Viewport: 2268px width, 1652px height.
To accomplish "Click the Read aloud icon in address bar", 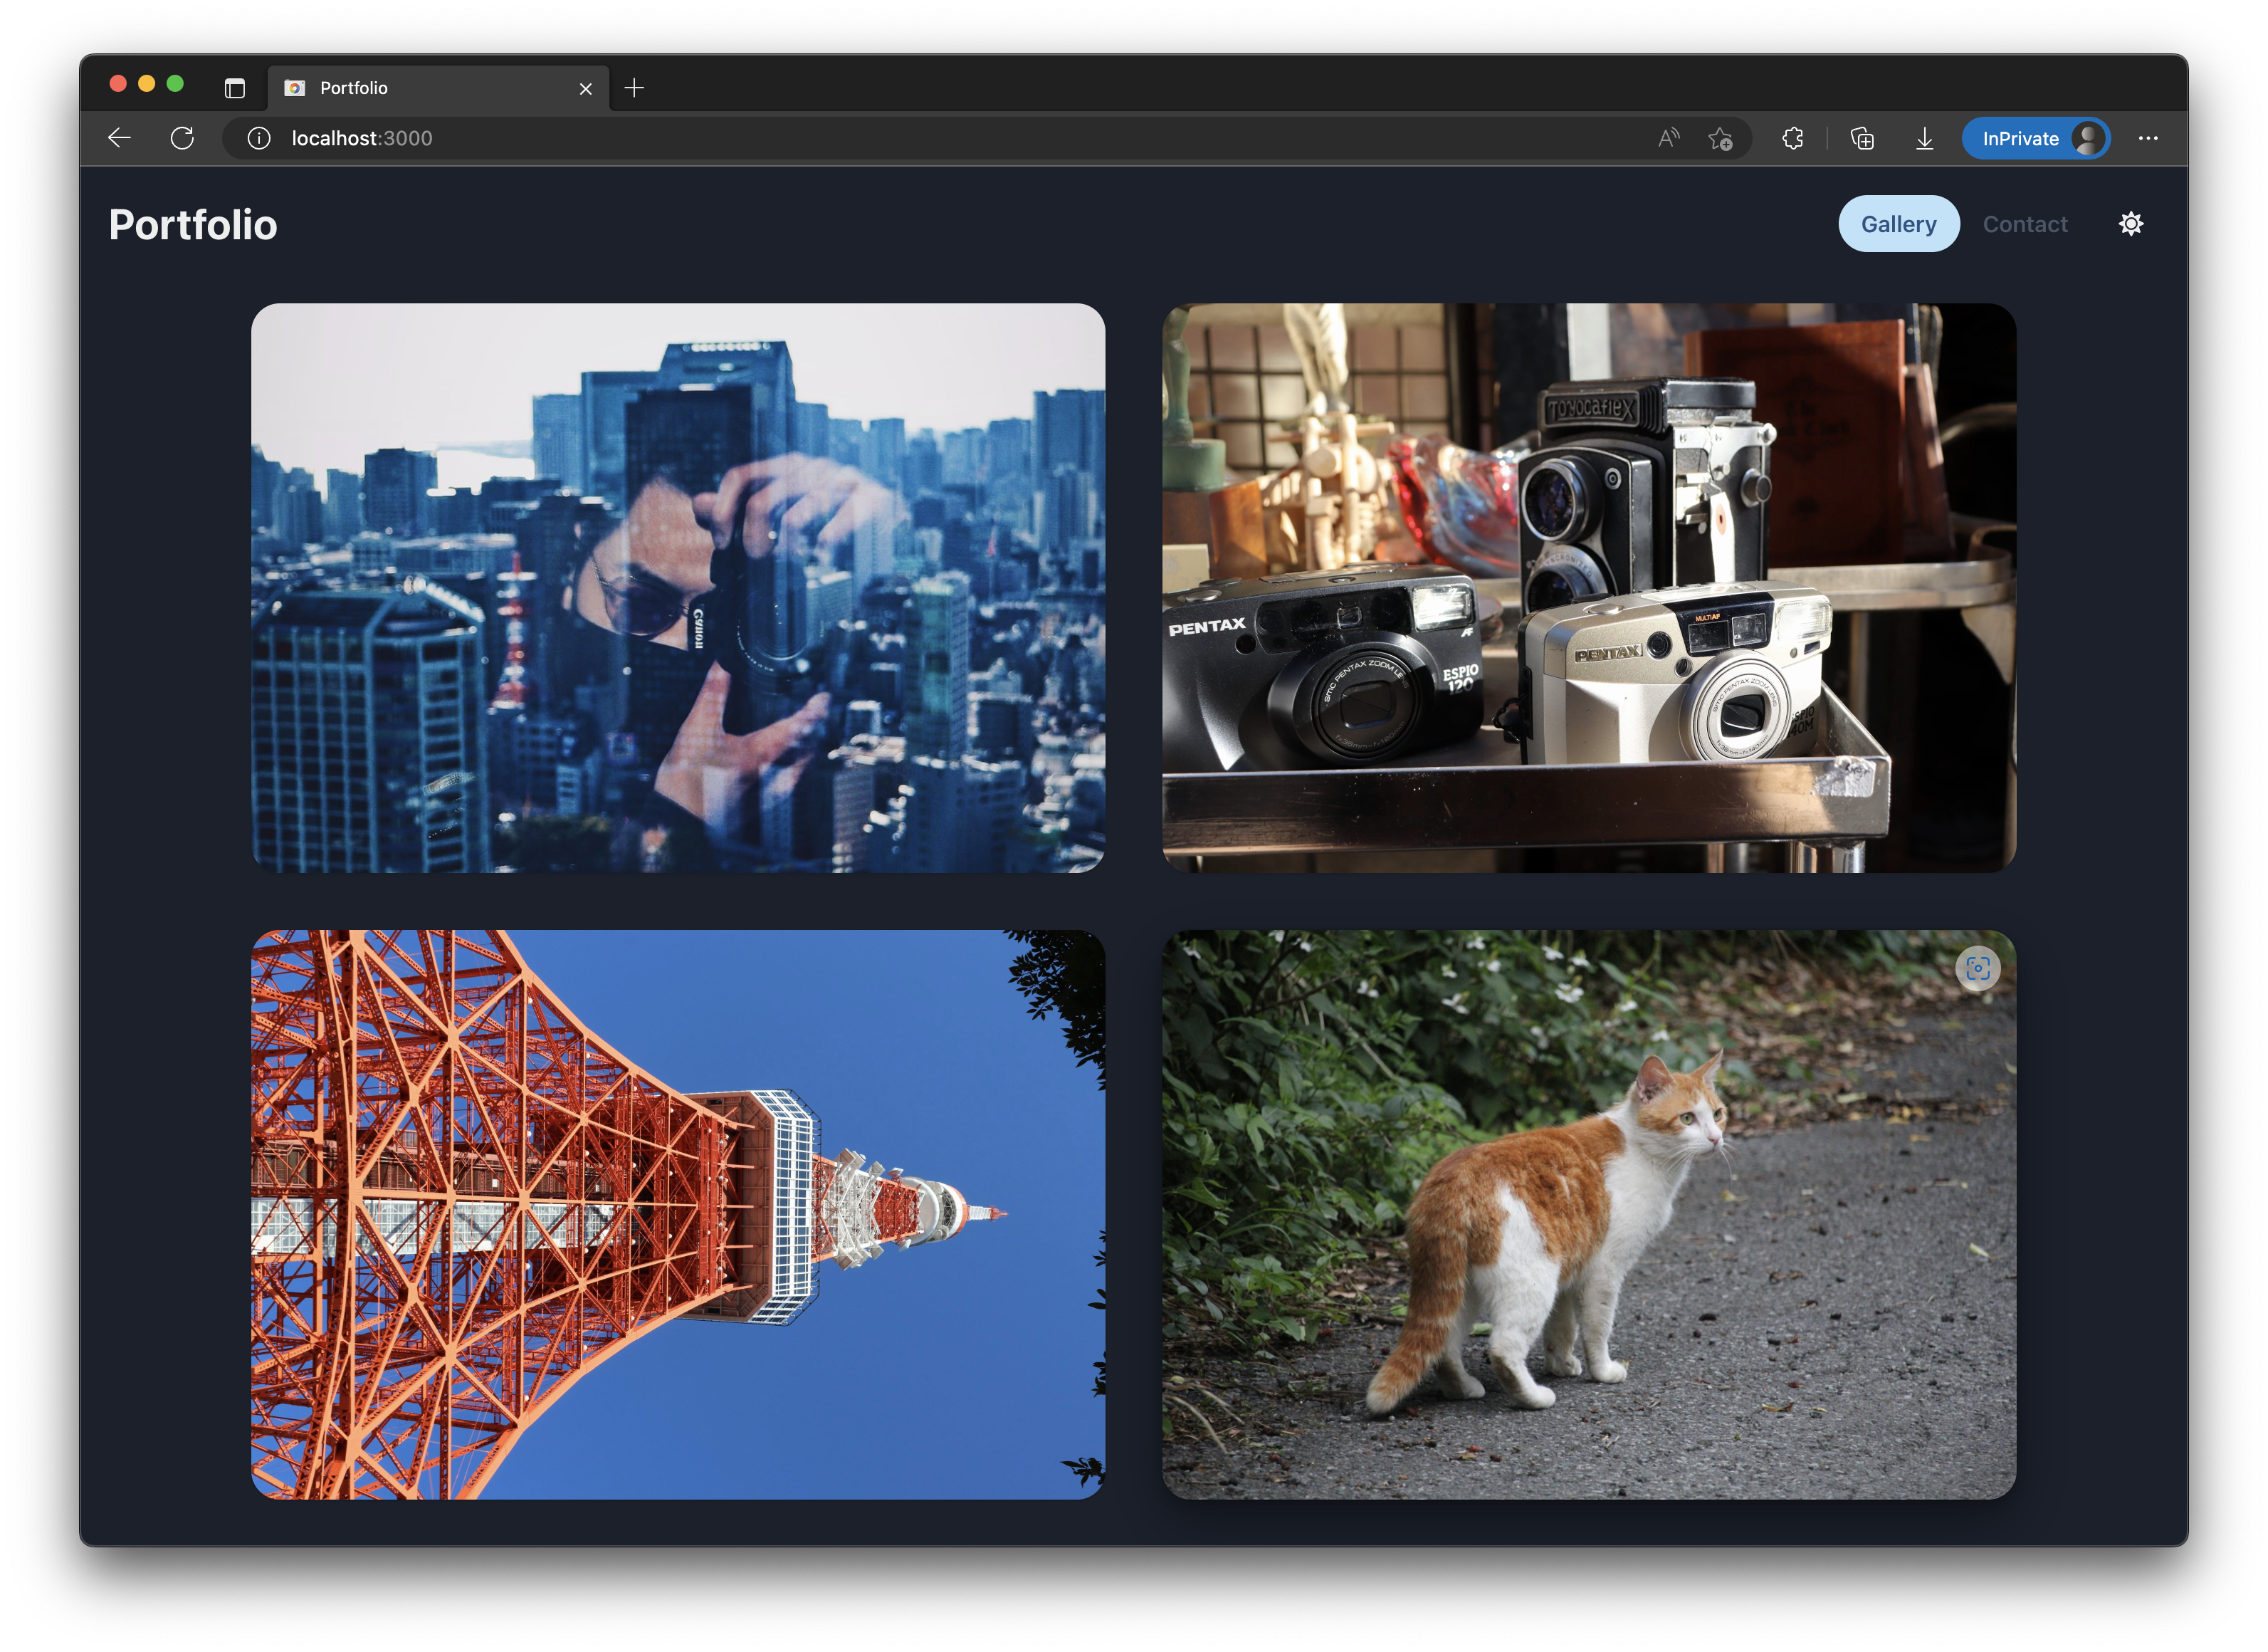I will pos(1668,138).
